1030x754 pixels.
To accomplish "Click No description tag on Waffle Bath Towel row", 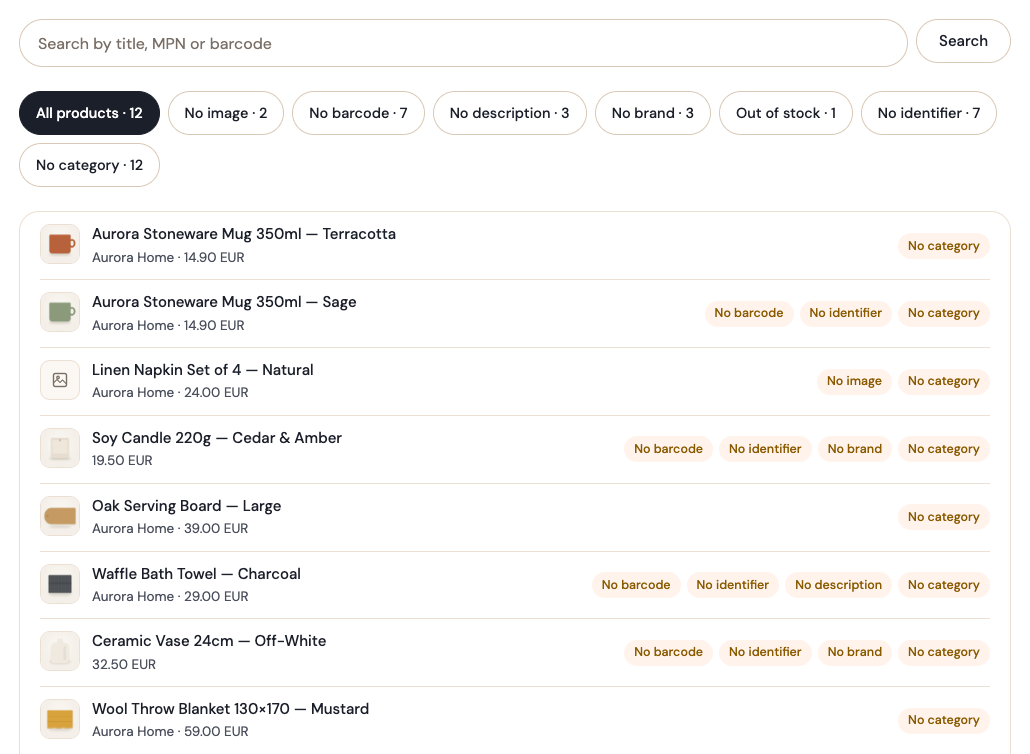I will tap(838, 585).
